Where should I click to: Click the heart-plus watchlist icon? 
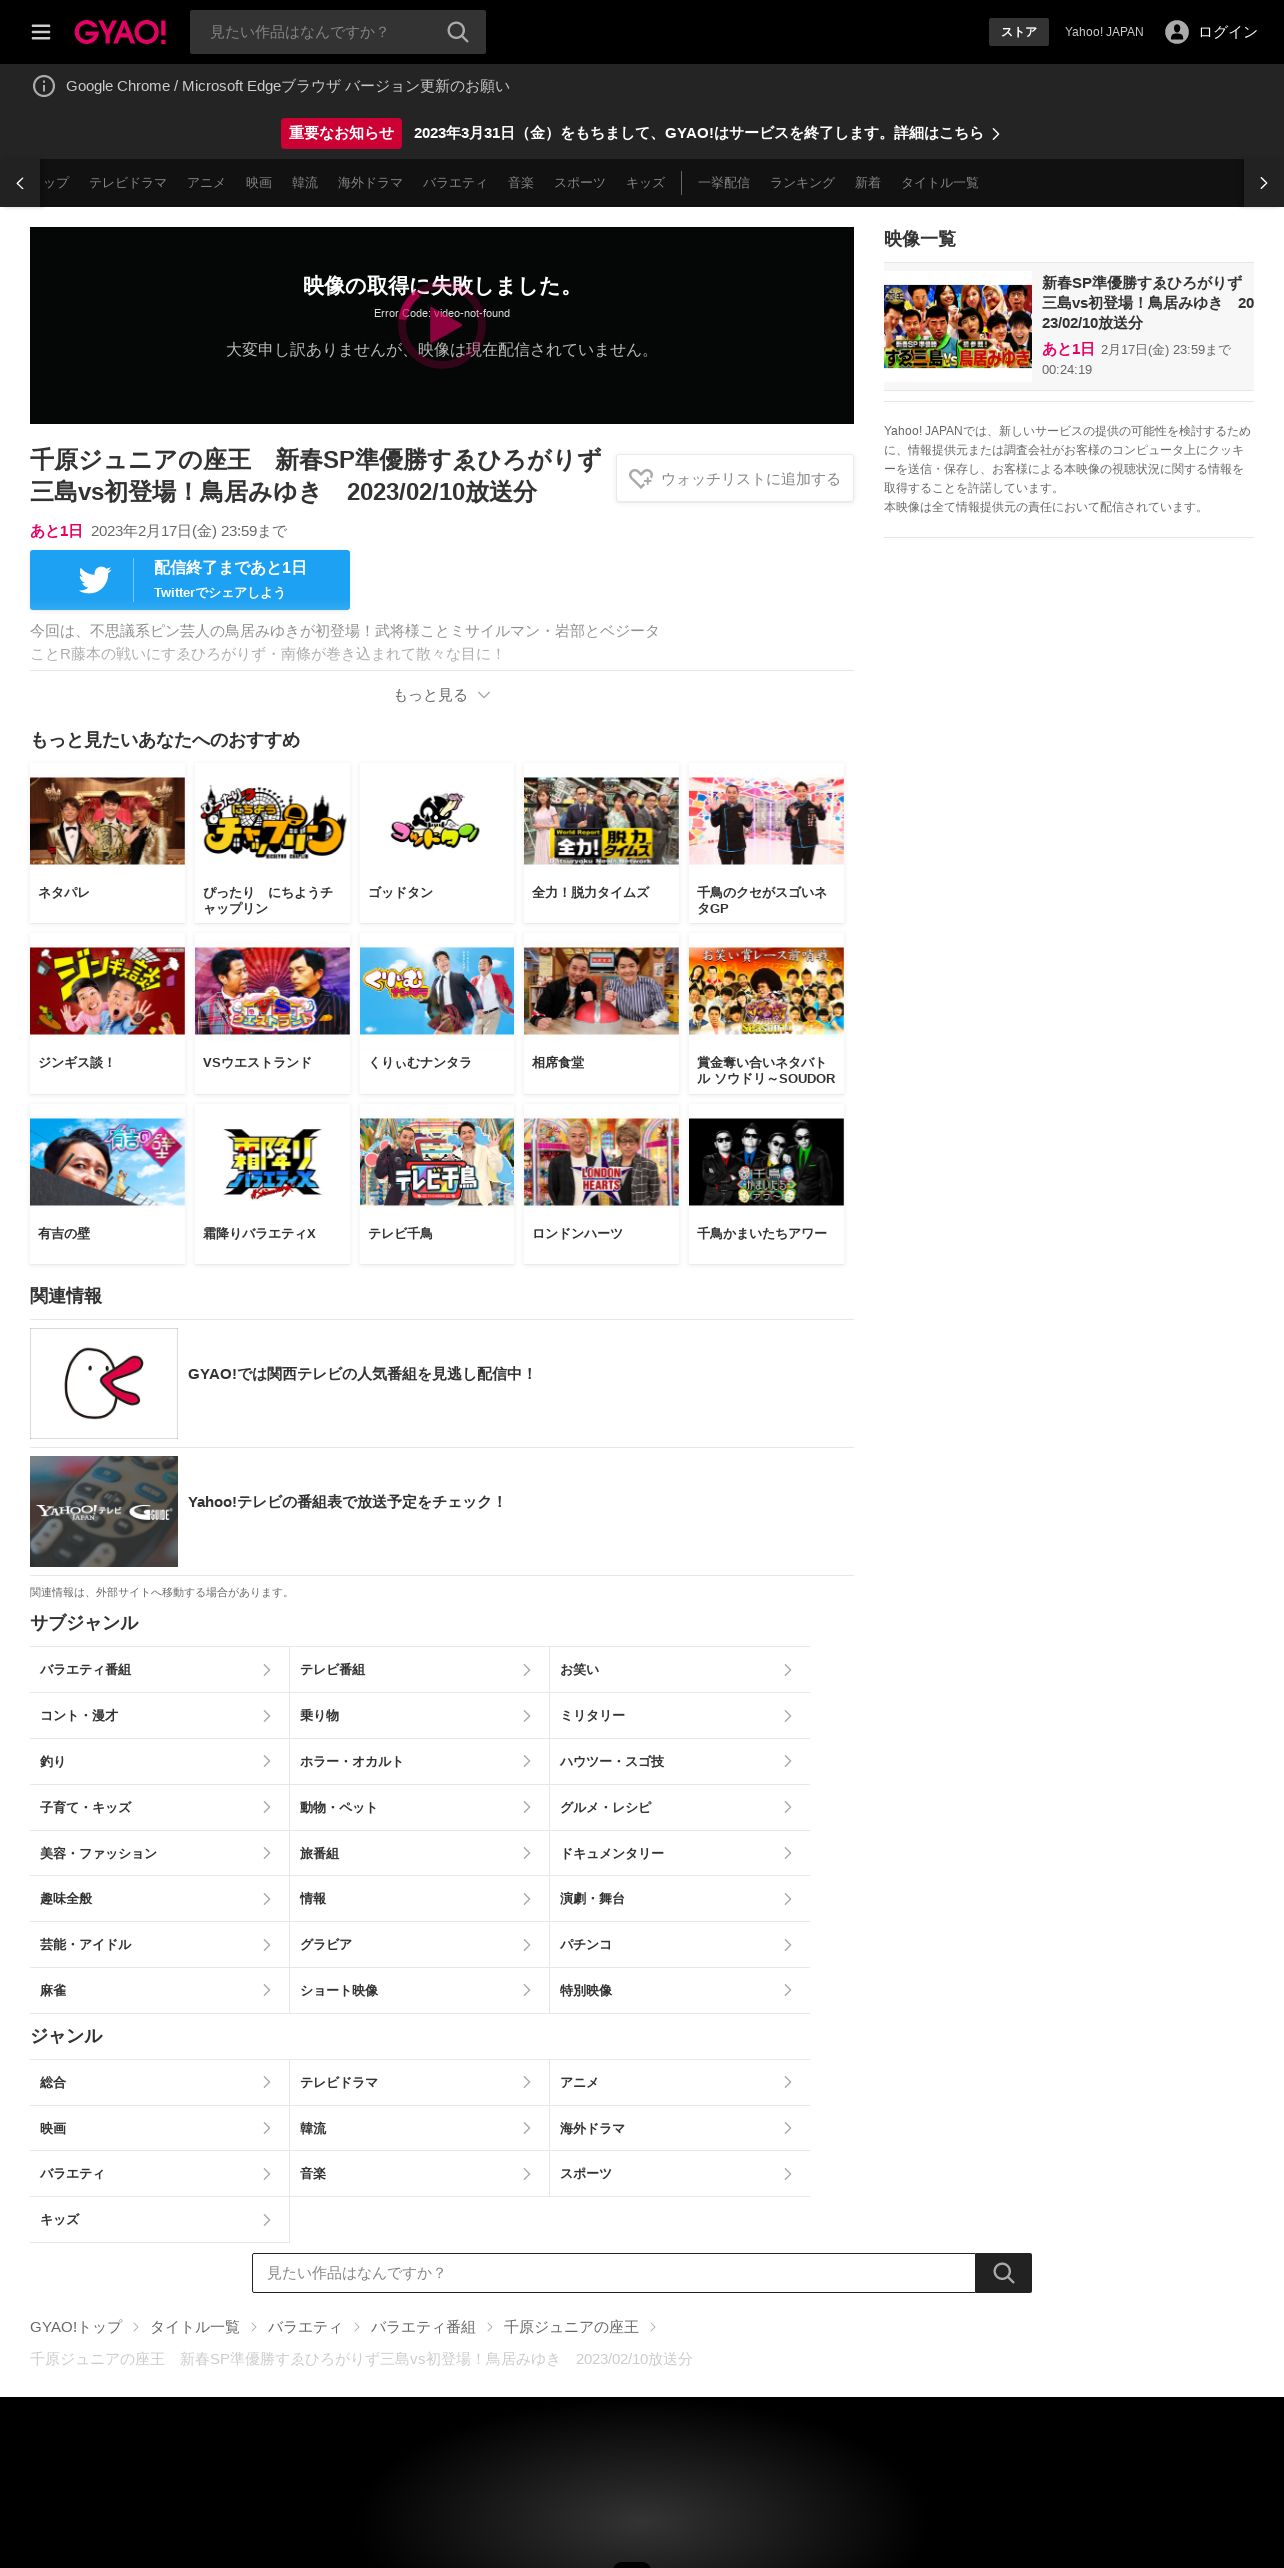click(641, 479)
